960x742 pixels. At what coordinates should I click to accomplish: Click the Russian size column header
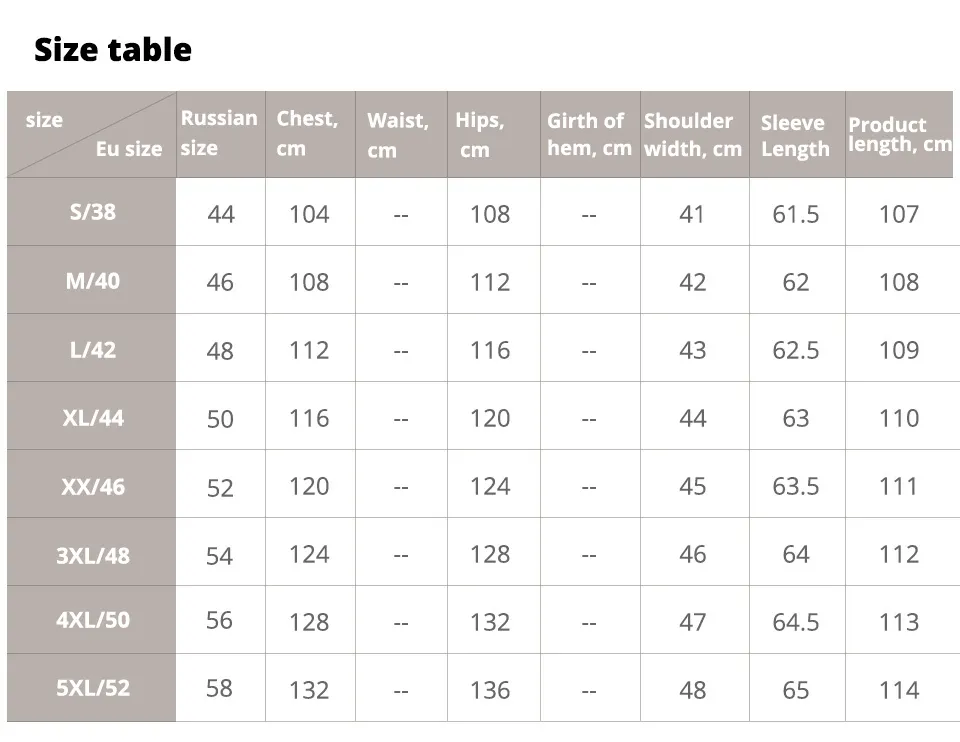pos(220,134)
